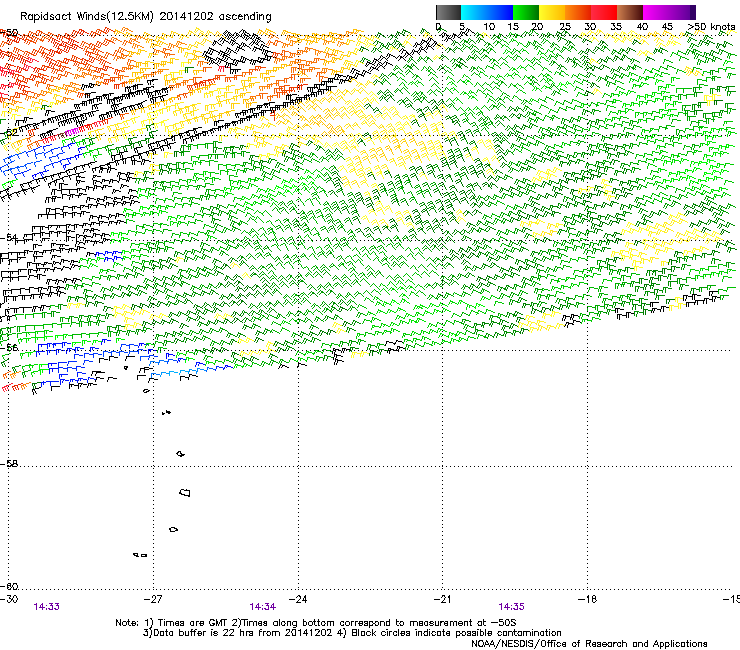
Task: Click the 40 value on legend scale
Action: (x=642, y=27)
